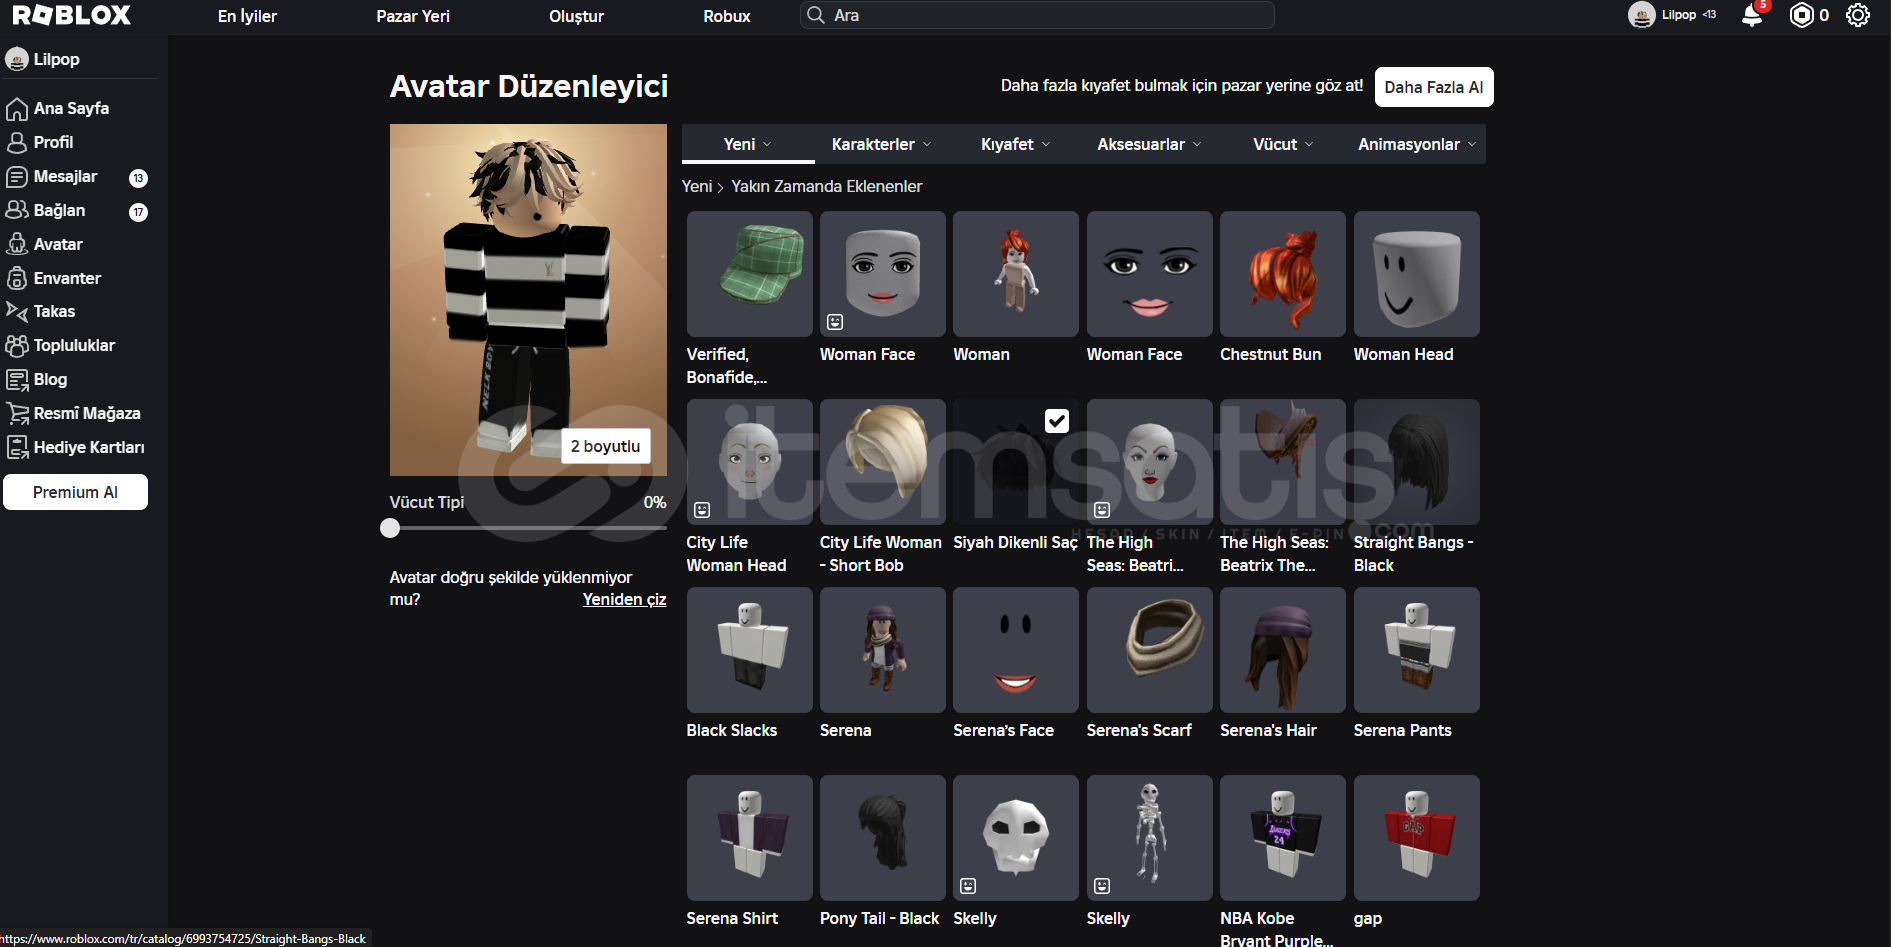Open Takas from the sidebar
This screenshot has height=947, width=1891.
coord(54,312)
